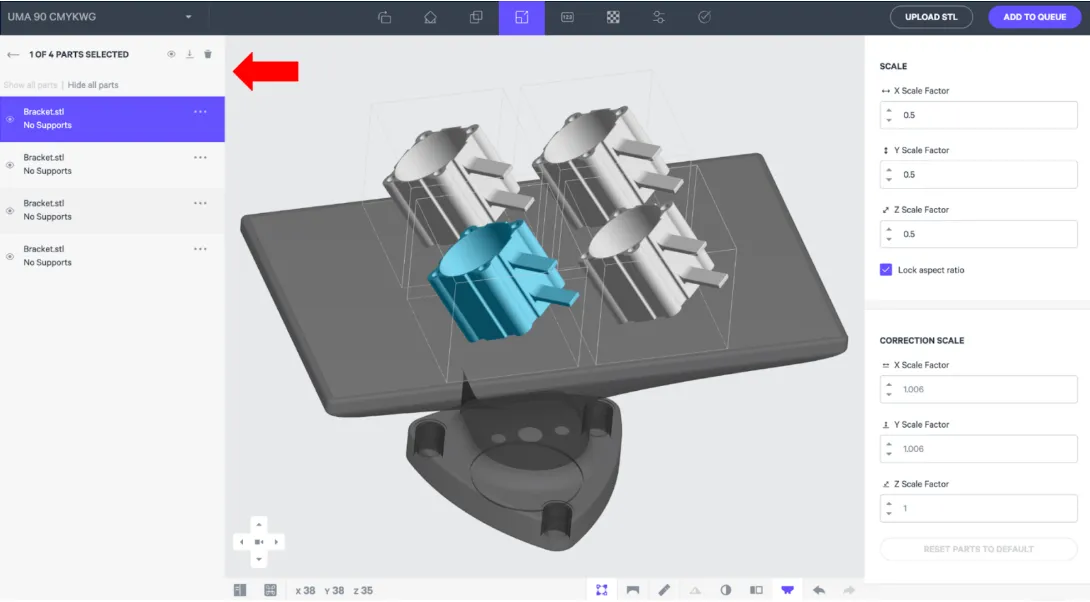Click Hide all parts
Image resolution: width=1090 pixels, height=602 pixels.
[x=93, y=85]
